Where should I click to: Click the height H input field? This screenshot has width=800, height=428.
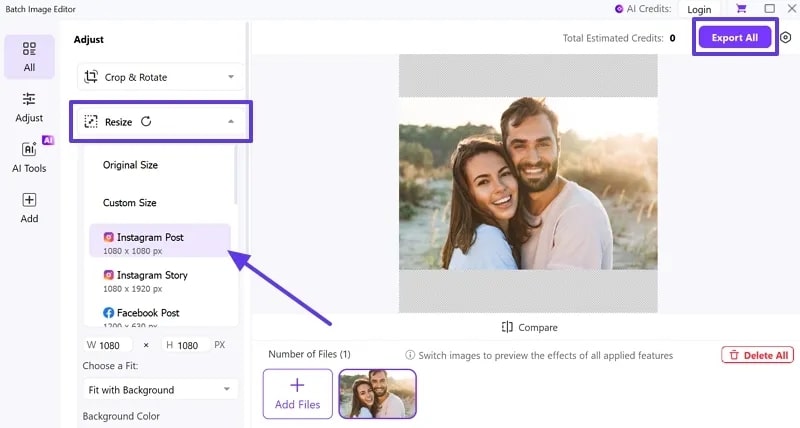186,345
